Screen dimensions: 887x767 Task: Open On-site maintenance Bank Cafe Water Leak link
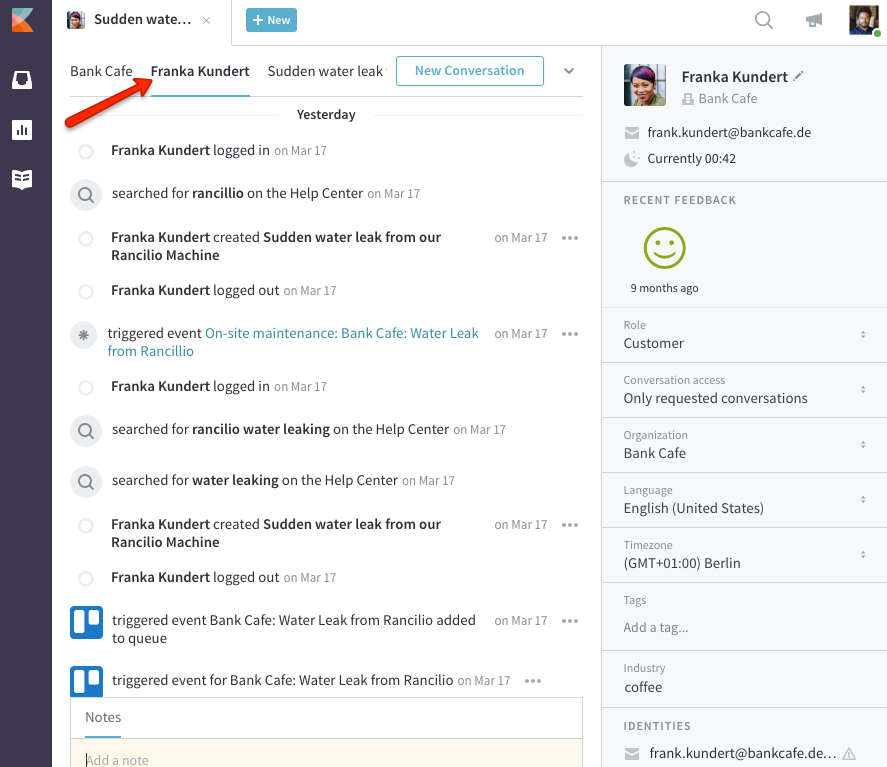[293, 342]
